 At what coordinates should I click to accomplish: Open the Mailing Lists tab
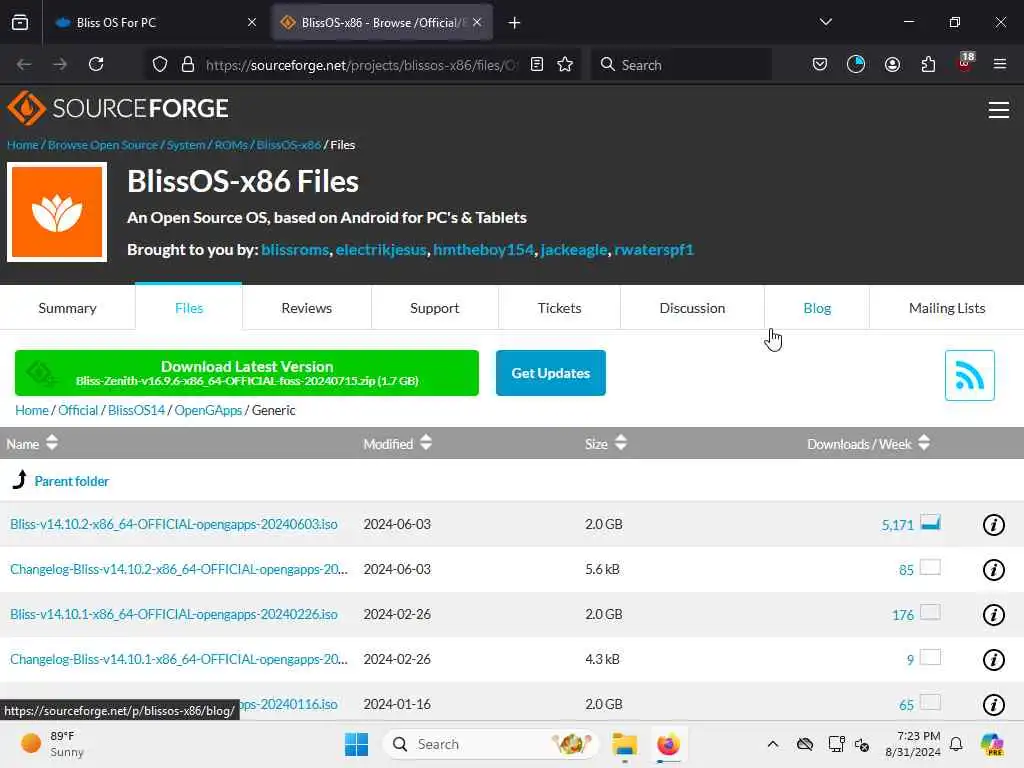pos(947,308)
